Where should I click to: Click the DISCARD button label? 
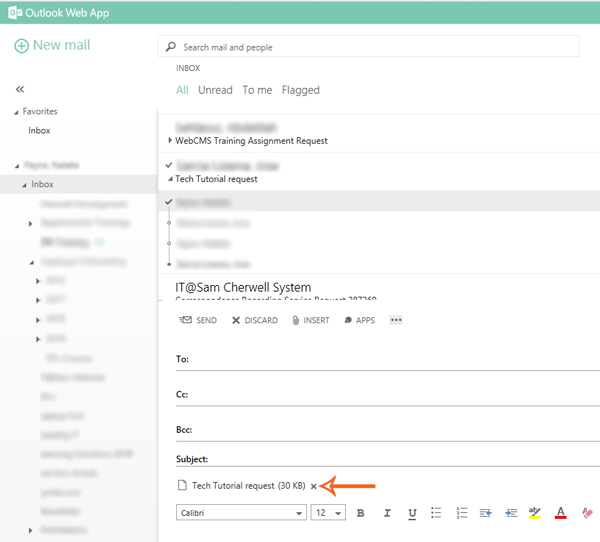pyautogui.click(x=261, y=320)
